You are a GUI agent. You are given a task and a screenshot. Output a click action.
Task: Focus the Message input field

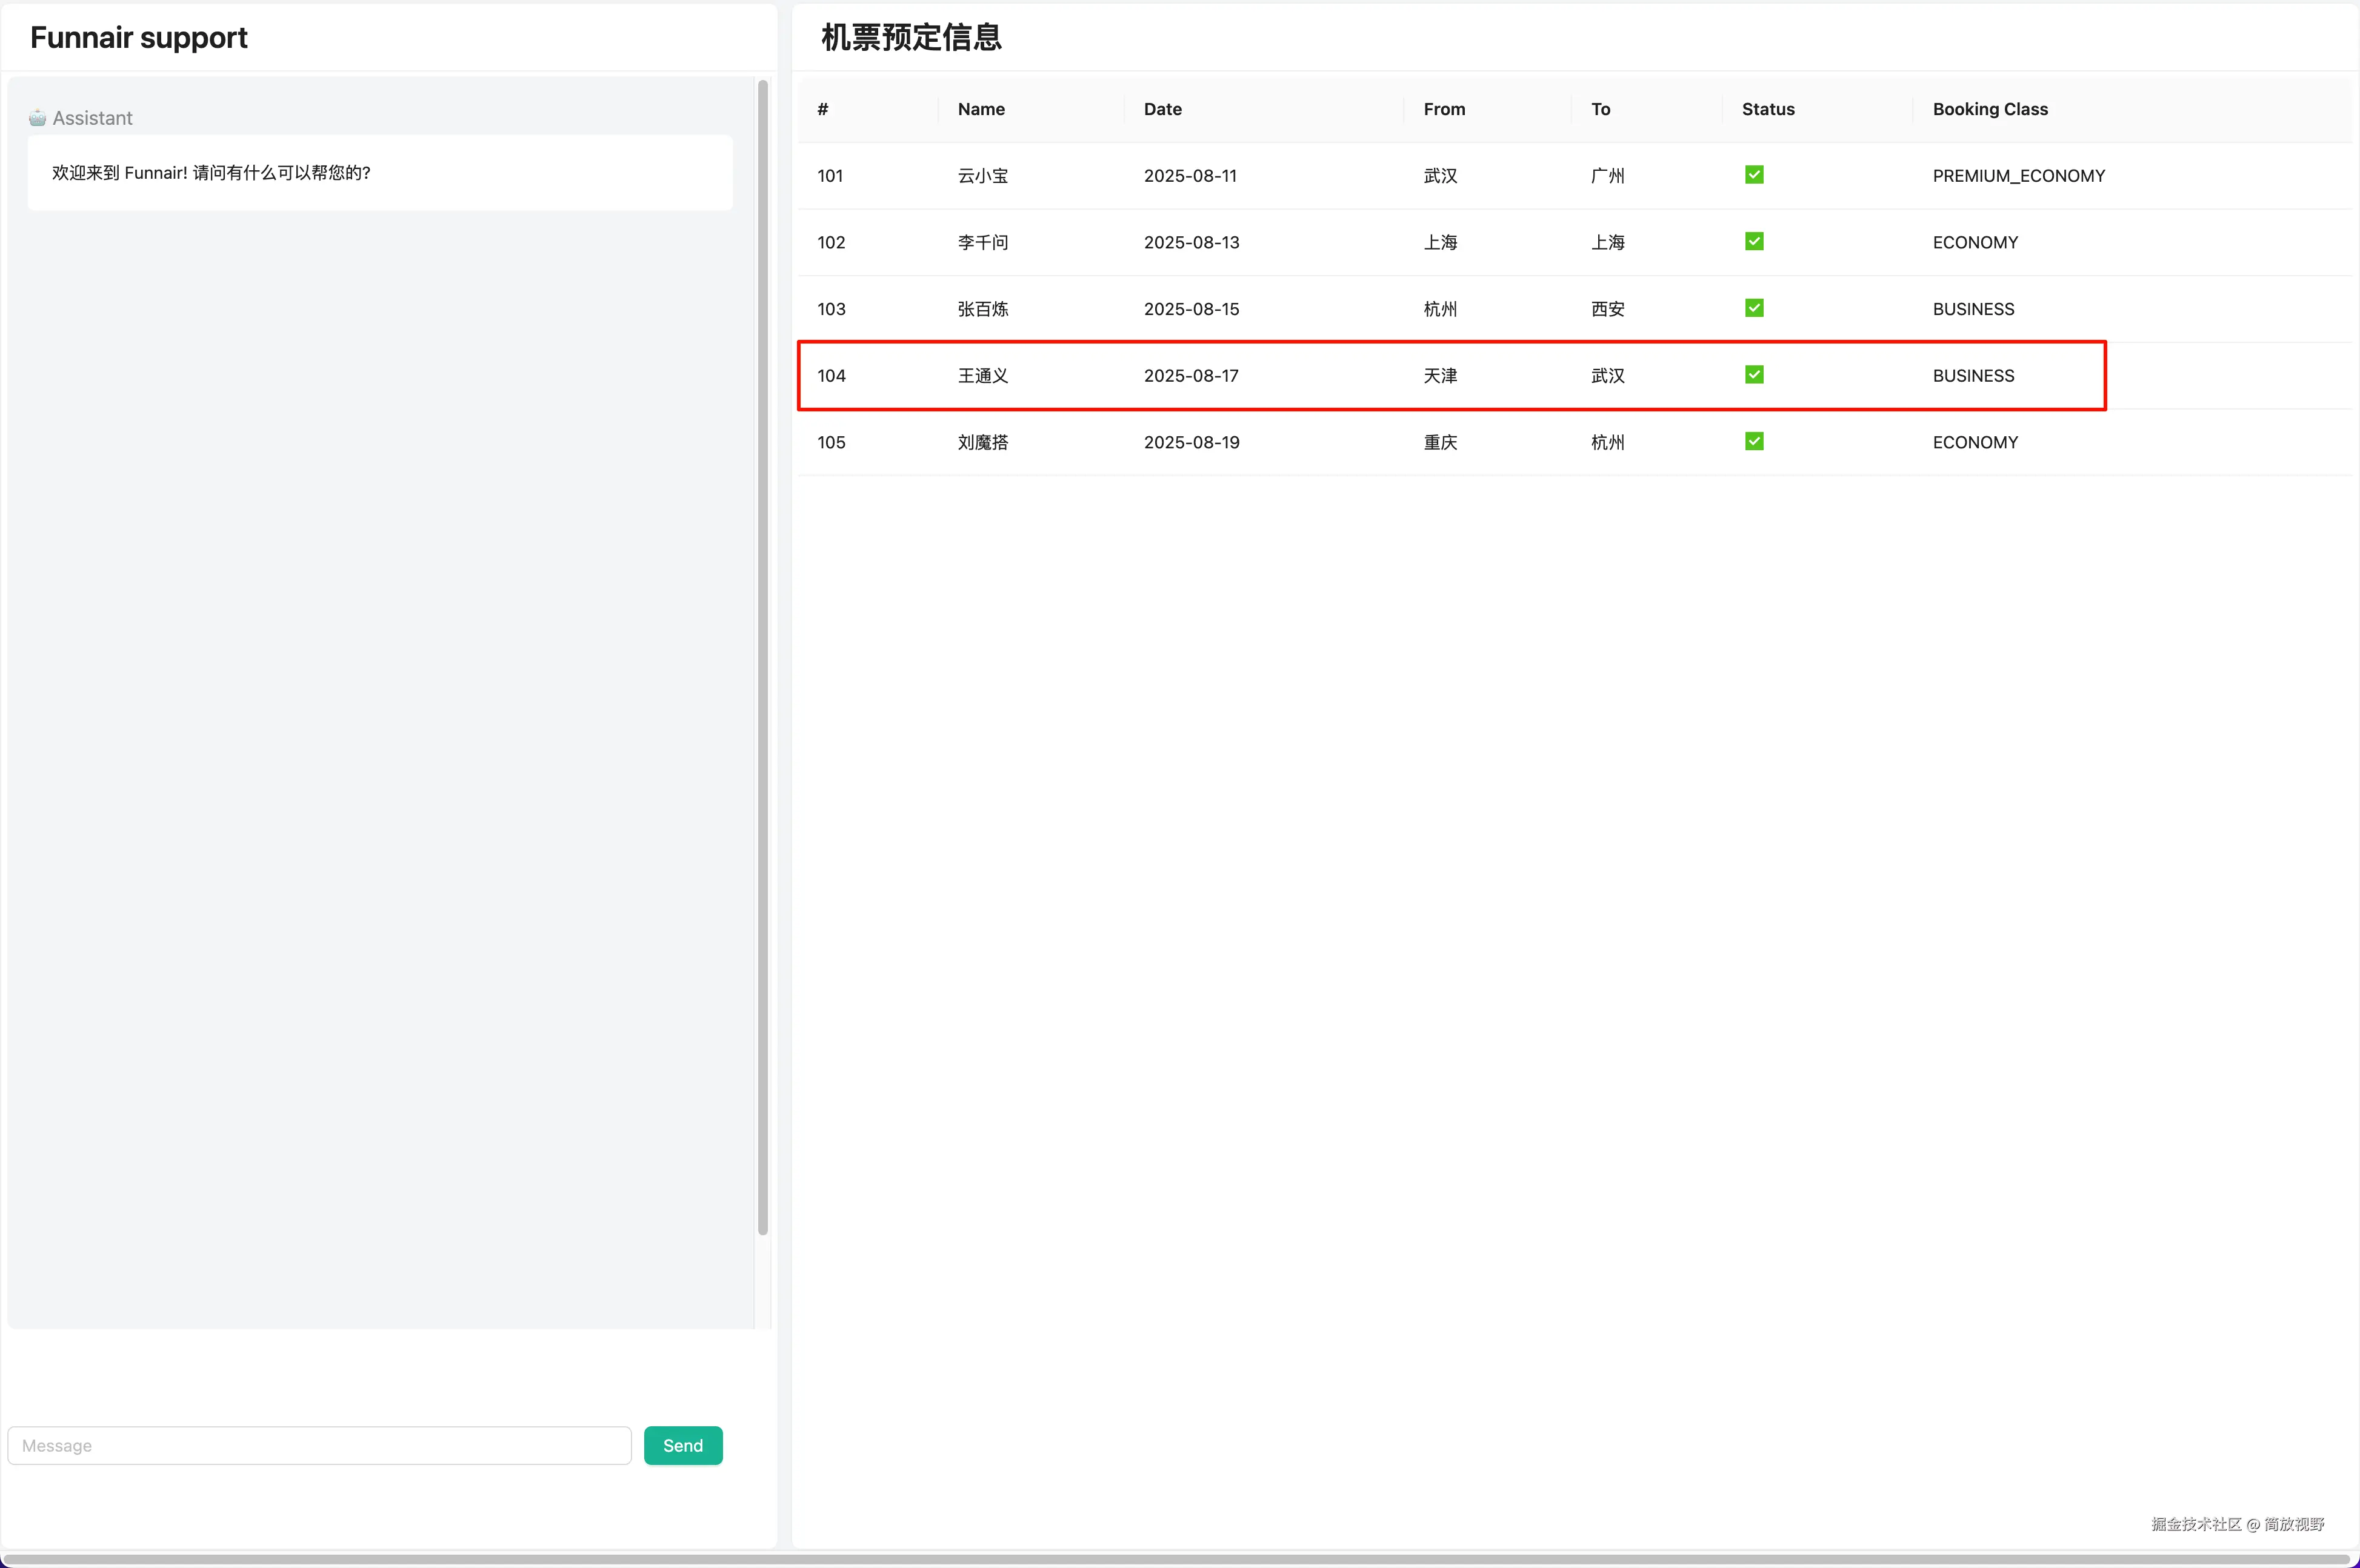tap(319, 1445)
